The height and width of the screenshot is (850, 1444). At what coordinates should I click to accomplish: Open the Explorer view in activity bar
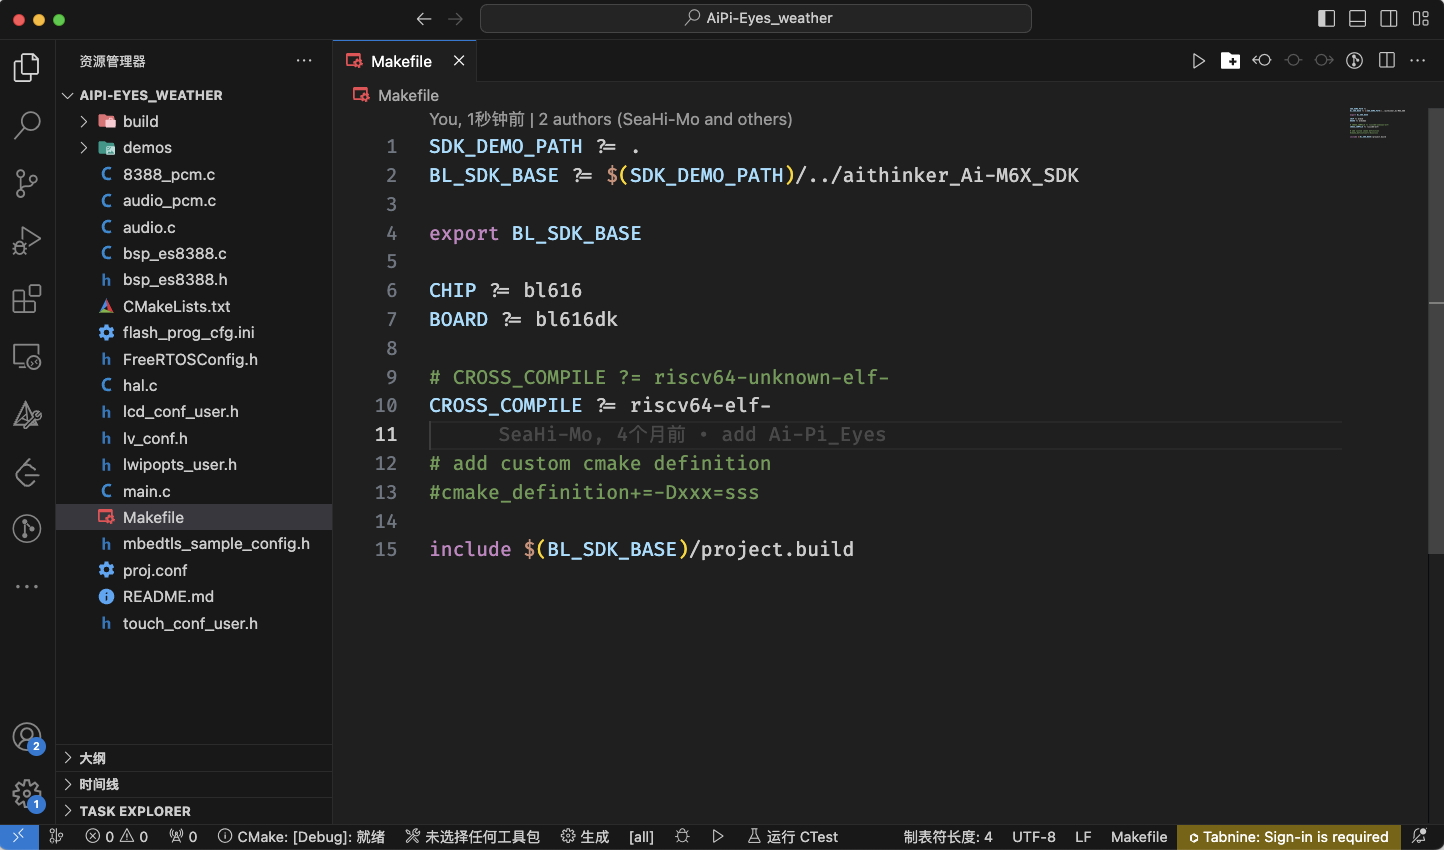(27, 68)
